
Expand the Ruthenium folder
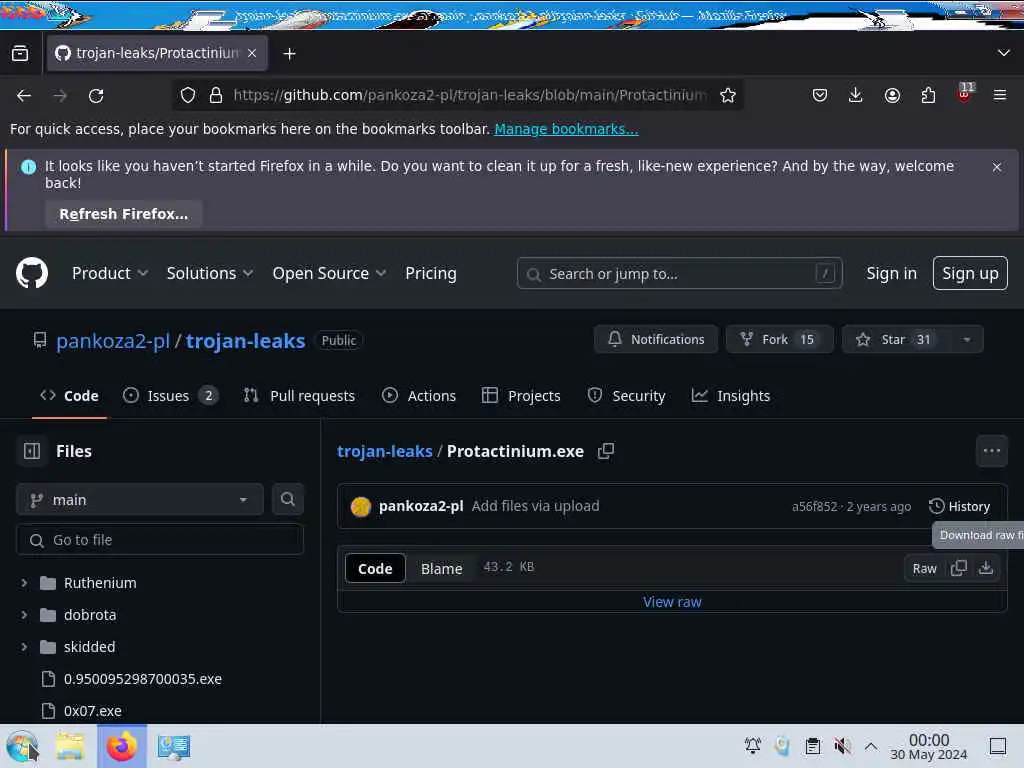point(24,583)
